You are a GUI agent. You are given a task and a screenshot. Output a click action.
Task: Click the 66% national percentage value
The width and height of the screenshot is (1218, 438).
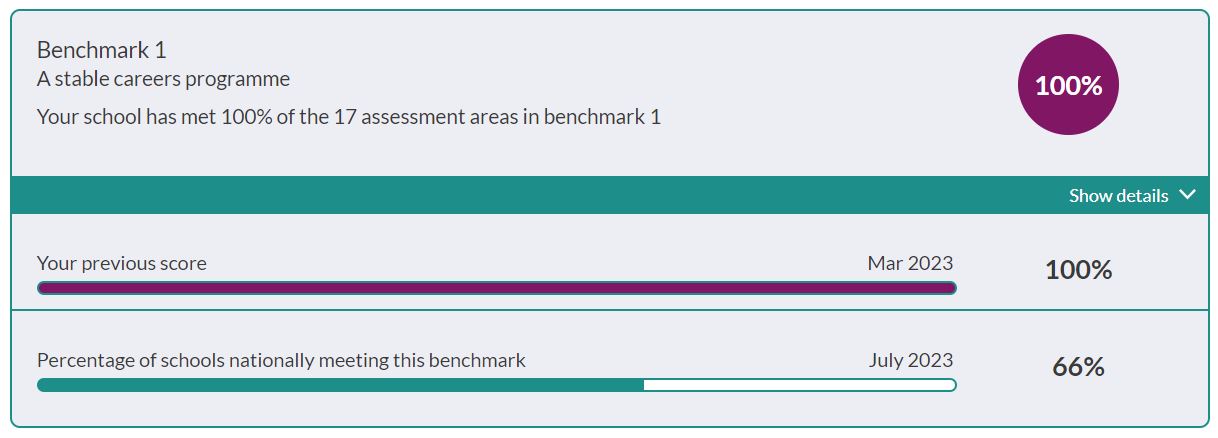click(x=1078, y=367)
